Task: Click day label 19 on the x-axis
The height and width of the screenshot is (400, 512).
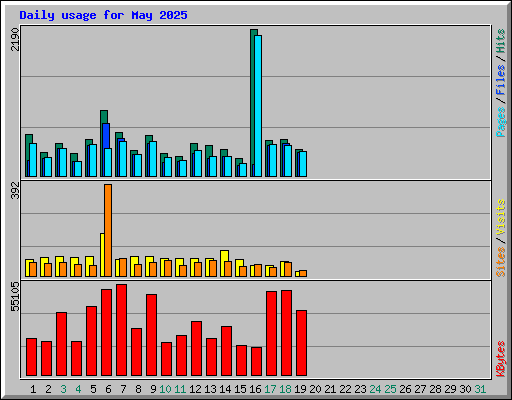Action: (300, 389)
